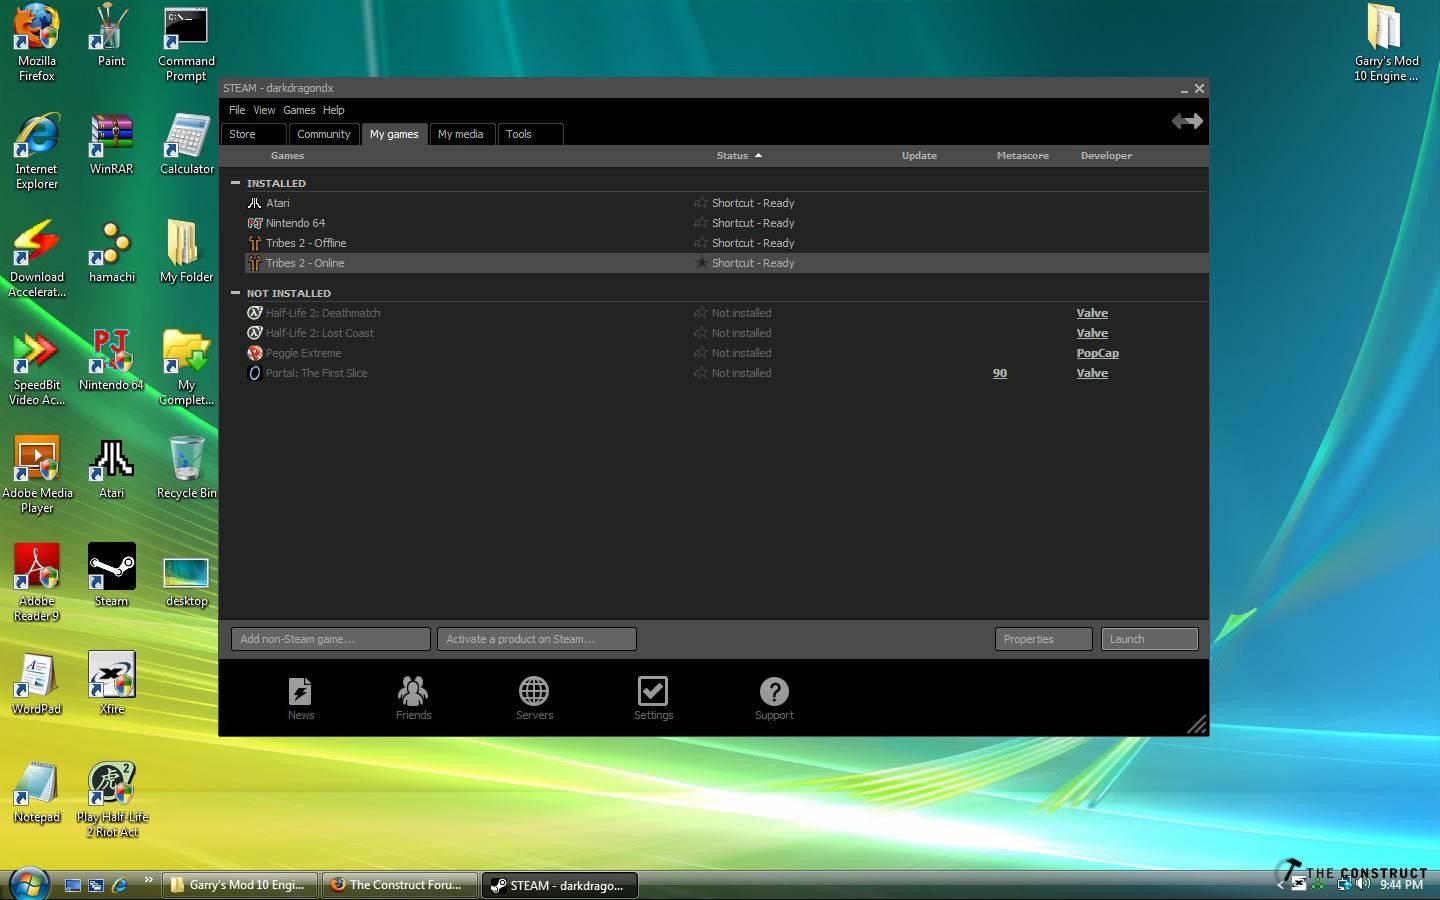1440x900 pixels.
Task: Click the Add non-Steam game button
Action: [x=331, y=639]
